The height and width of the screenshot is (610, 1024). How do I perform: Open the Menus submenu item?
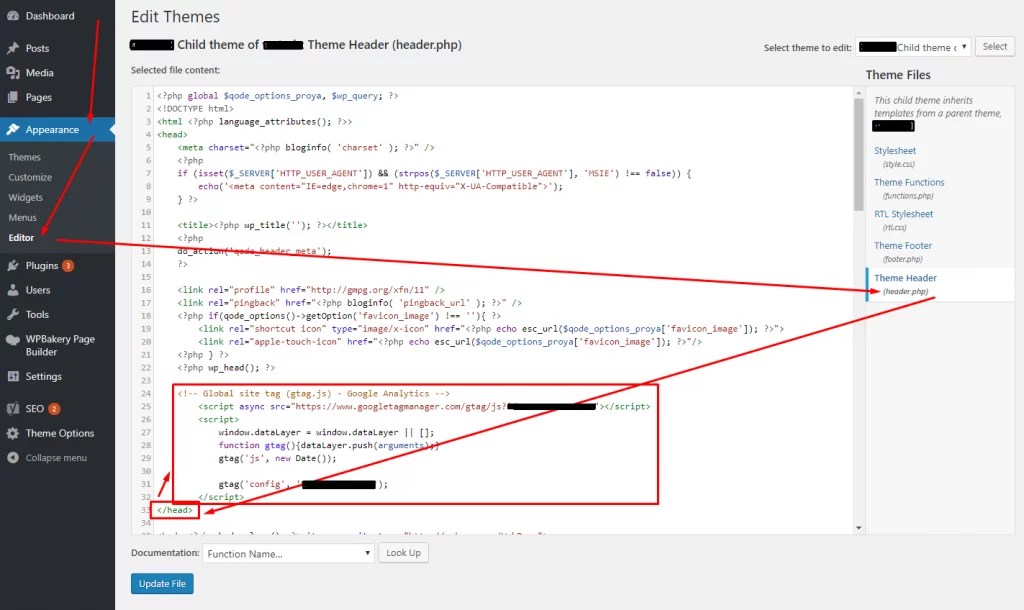[x=23, y=218]
